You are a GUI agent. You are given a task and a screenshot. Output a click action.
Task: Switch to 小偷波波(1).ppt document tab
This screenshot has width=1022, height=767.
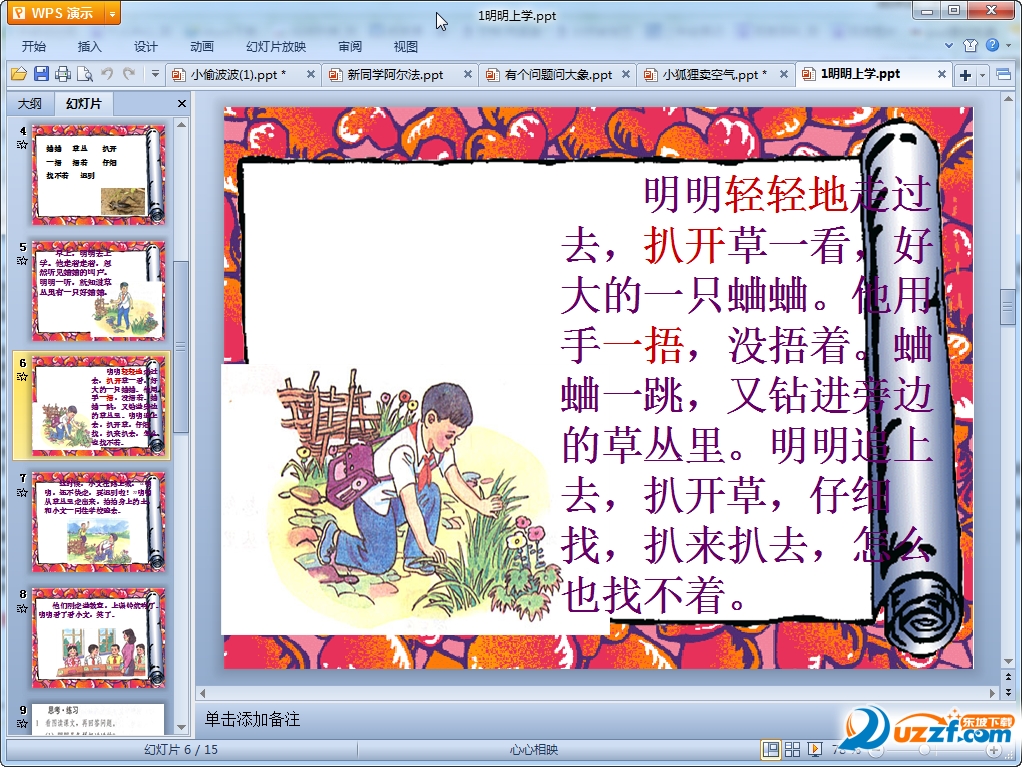tap(237, 75)
